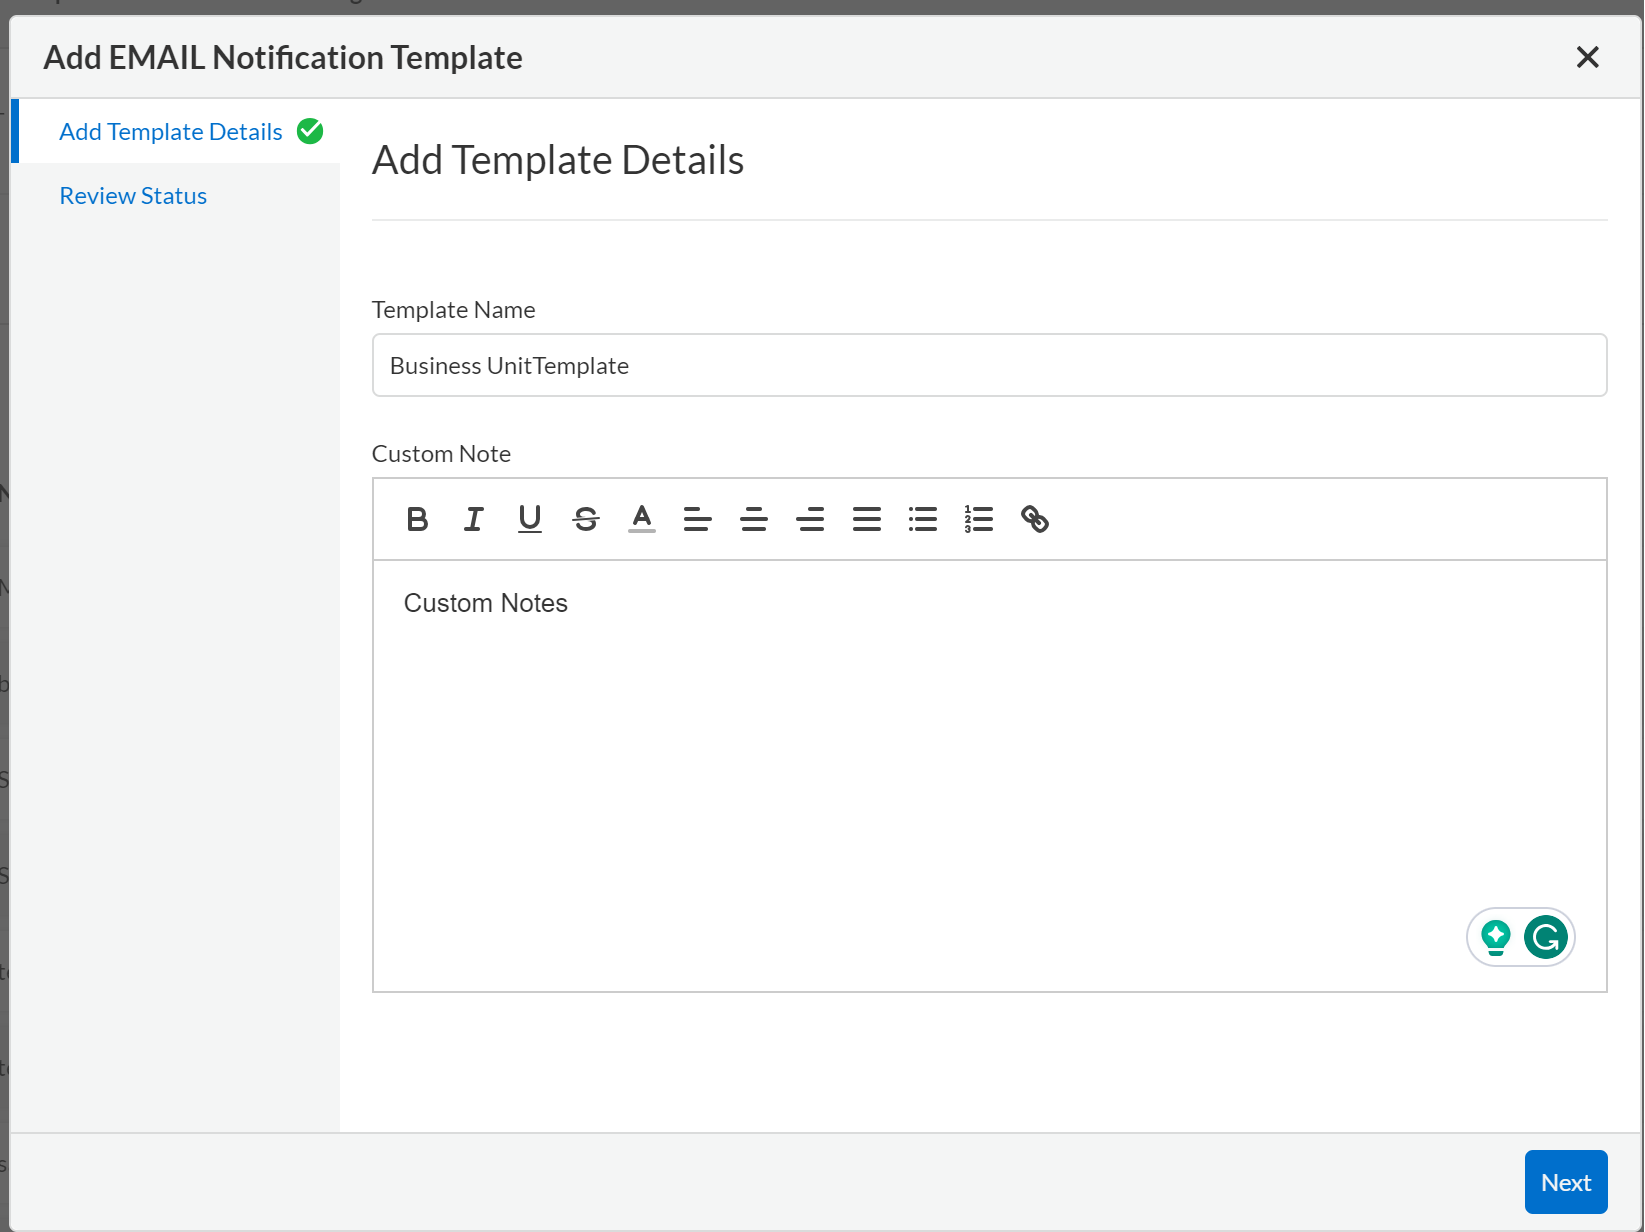The image size is (1645, 1232).
Task: Focus the Template Name input field
Action: click(x=989, y=365)
